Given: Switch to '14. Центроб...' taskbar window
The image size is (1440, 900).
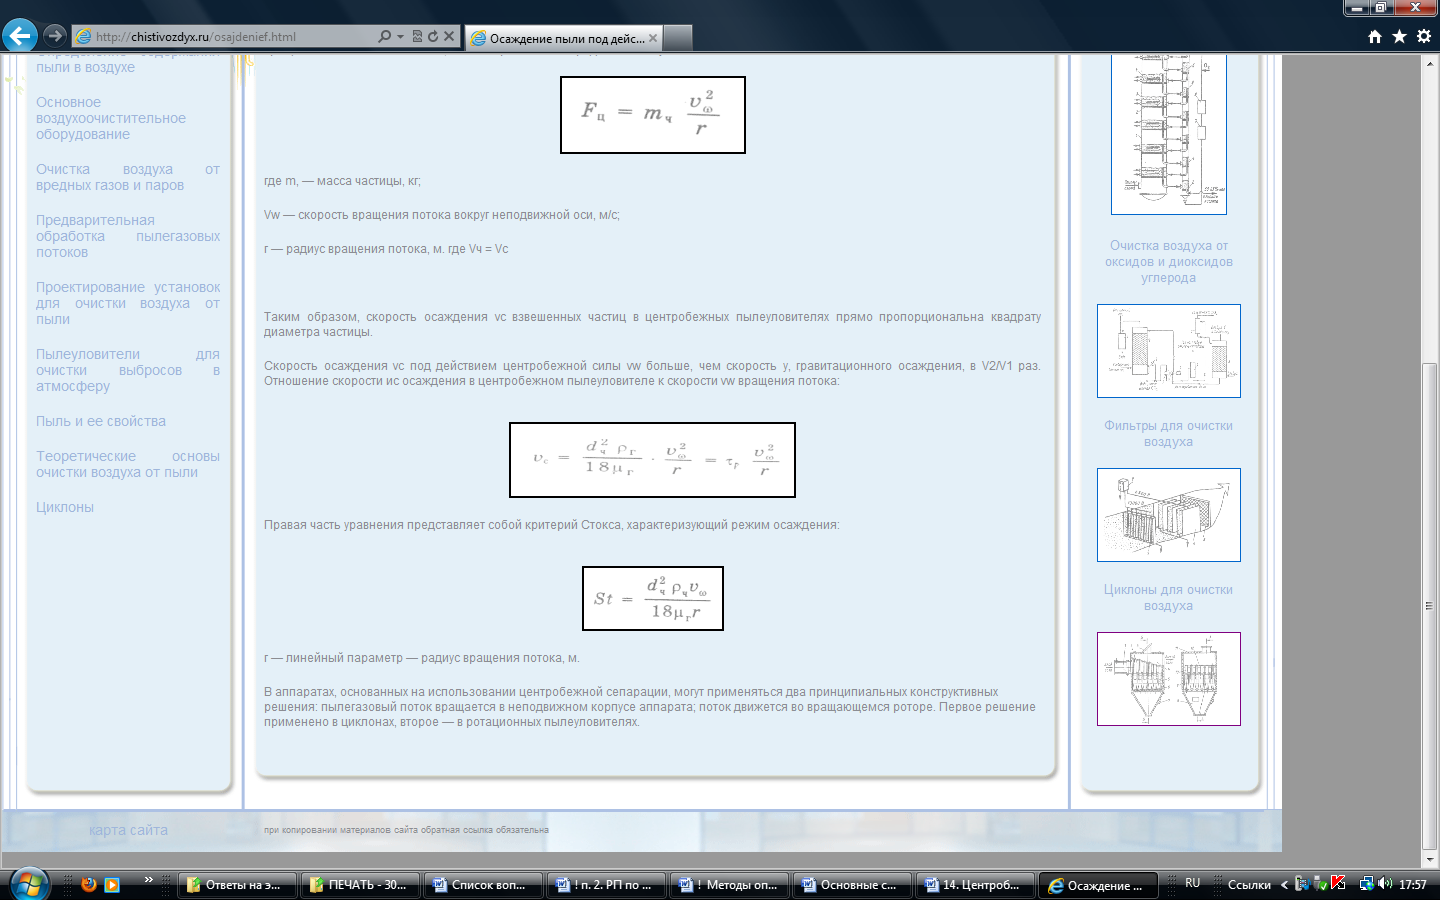Looking at the screenshot, I should tap(975, 884).
